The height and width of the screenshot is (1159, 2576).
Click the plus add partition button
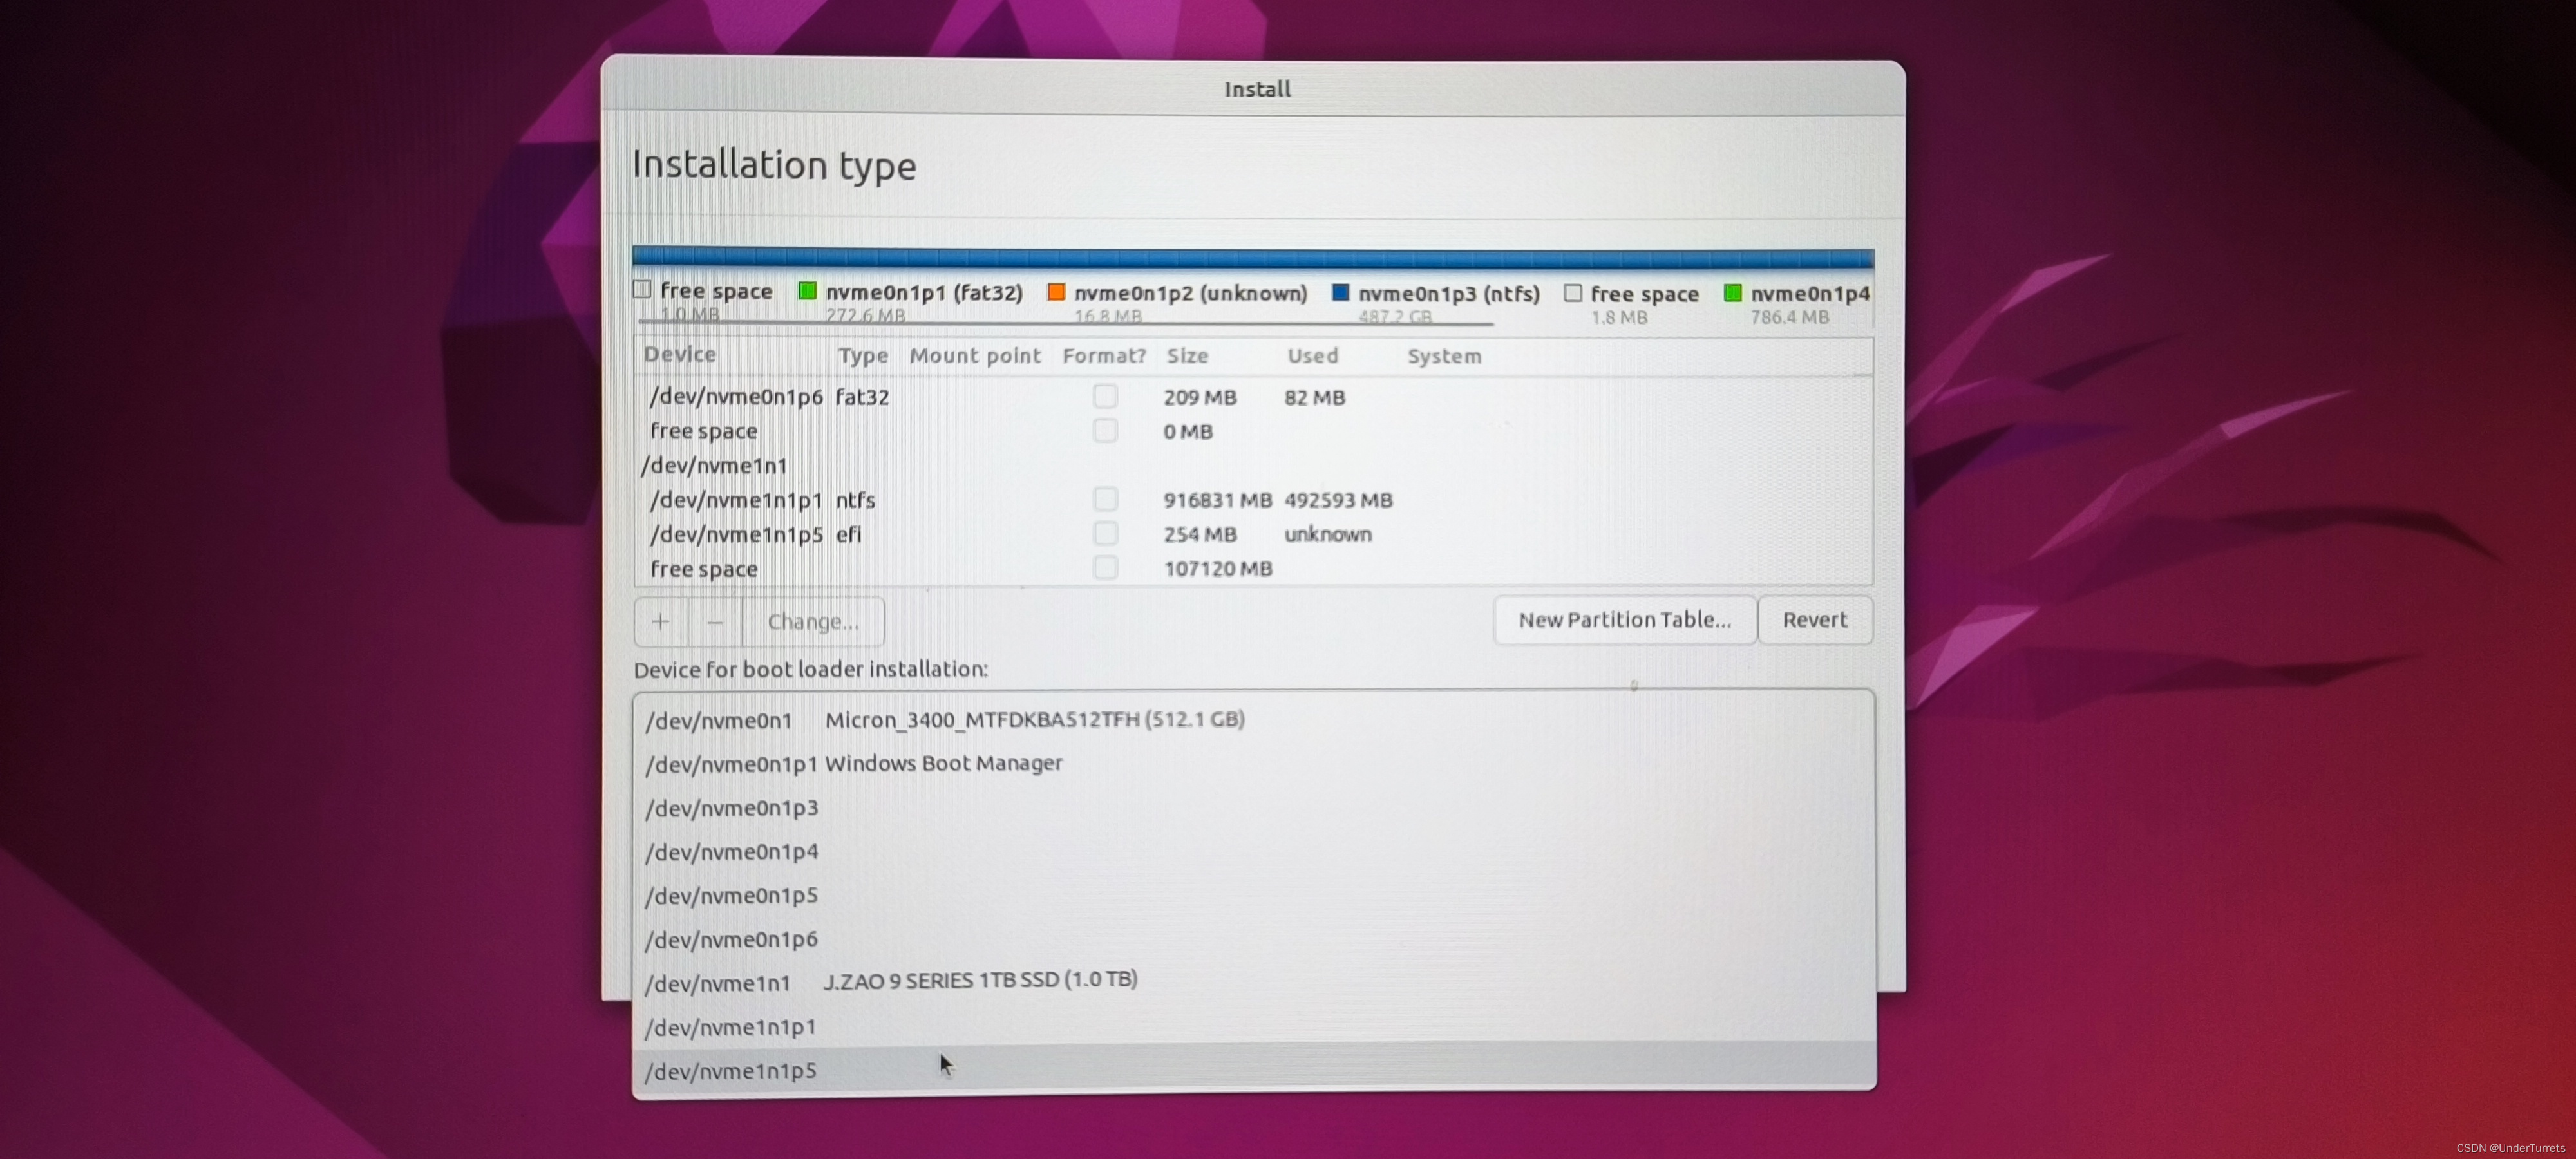660,621
